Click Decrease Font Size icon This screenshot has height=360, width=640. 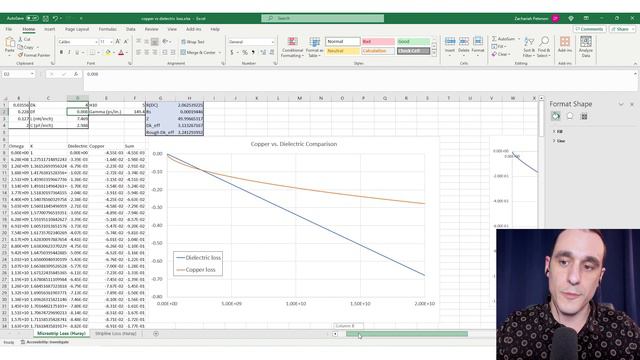[x=126, y=42]
